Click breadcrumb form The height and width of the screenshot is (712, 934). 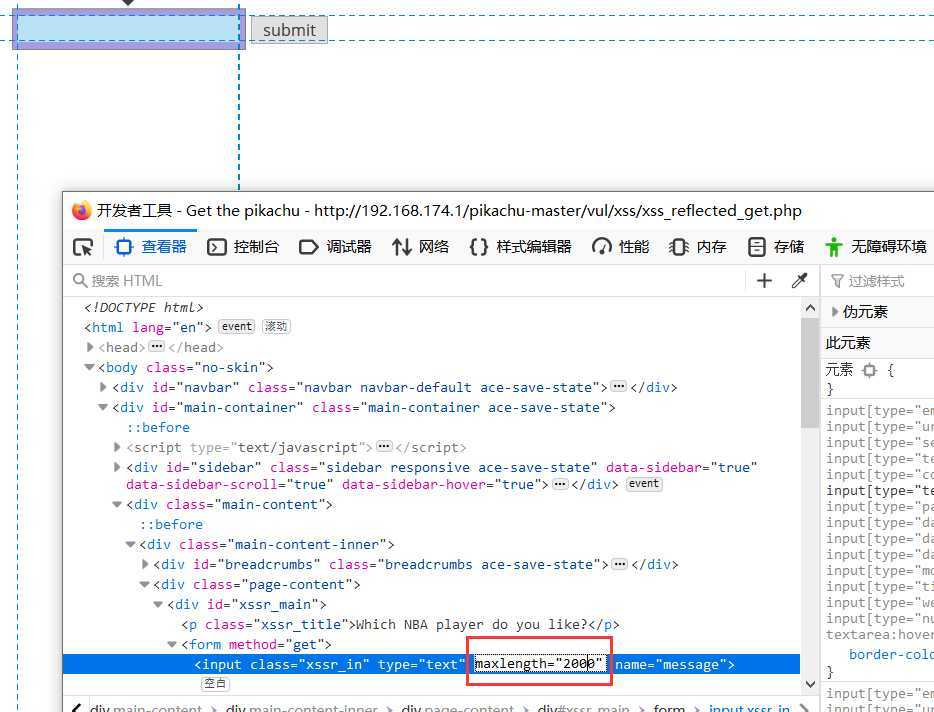[669, 708]
